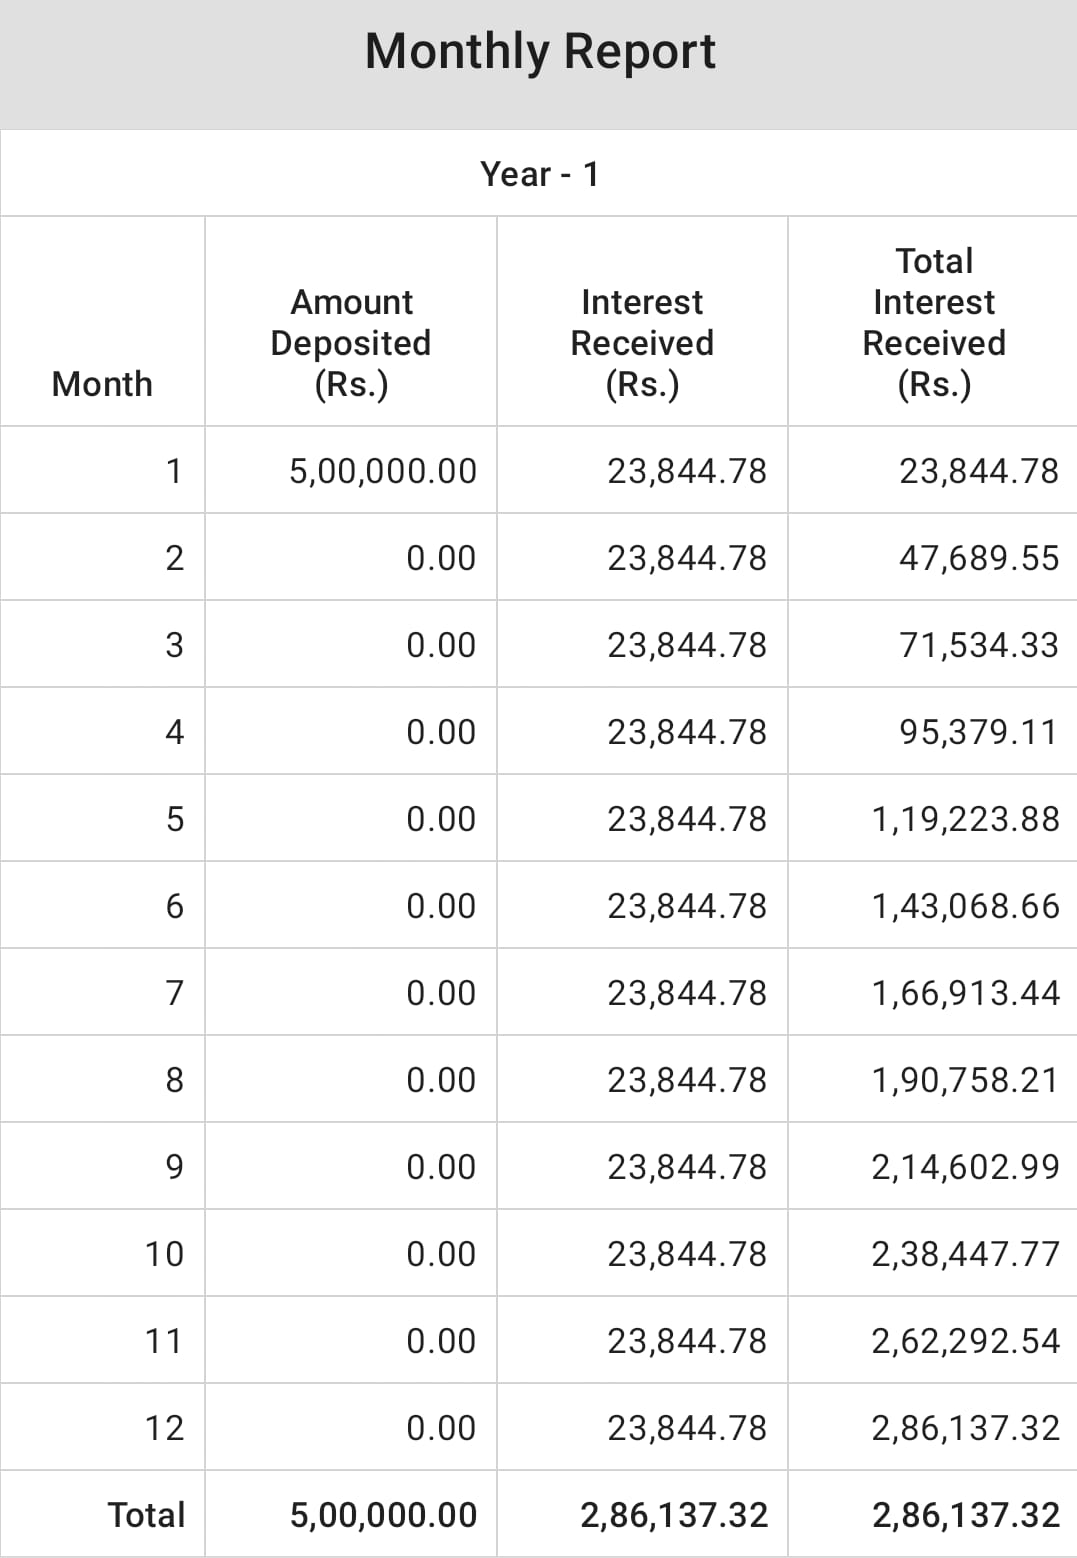Click total interest value 47,689.55
Screen dimensions: 1077x1558
pyautogui.click(x=978, y=558)
